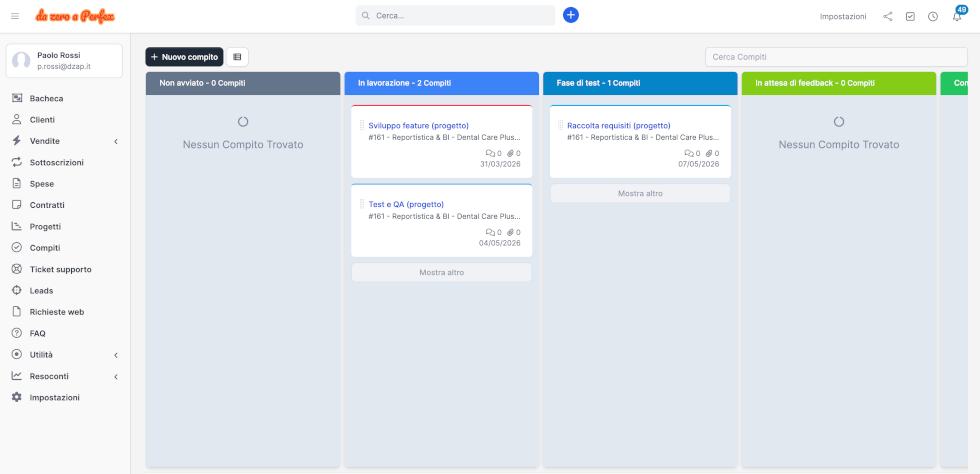Click attachment icon on Raccolta requisiti card
This screenshot has width=980, height=474.
709,153
